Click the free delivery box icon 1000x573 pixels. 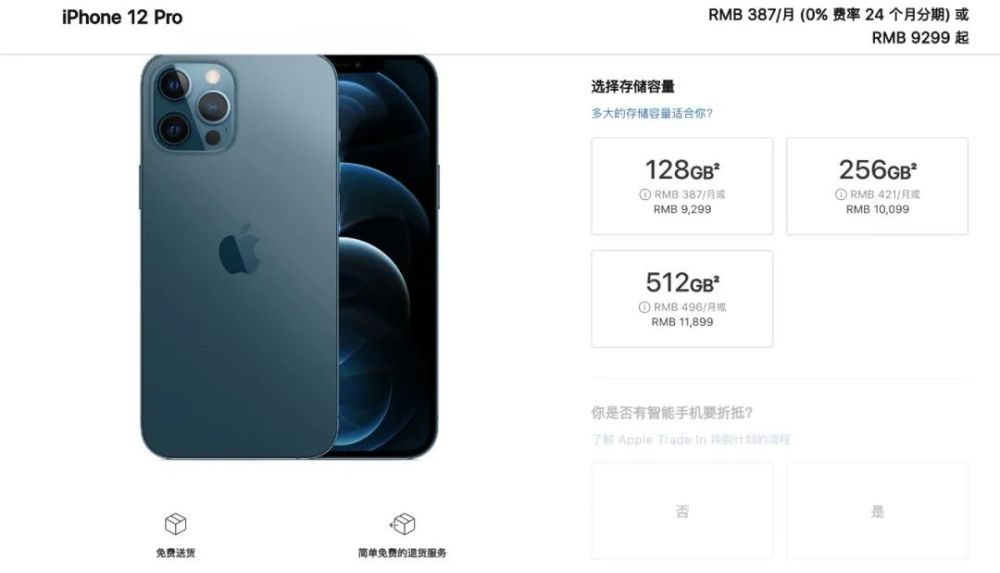coord(175,524)
